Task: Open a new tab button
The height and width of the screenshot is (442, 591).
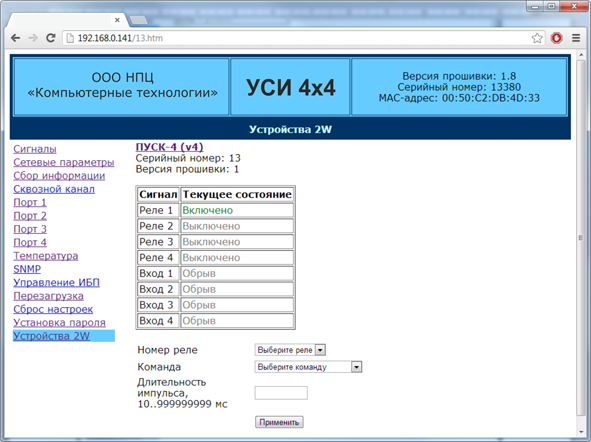Action: pyautogui.click(x=139, y=20)
